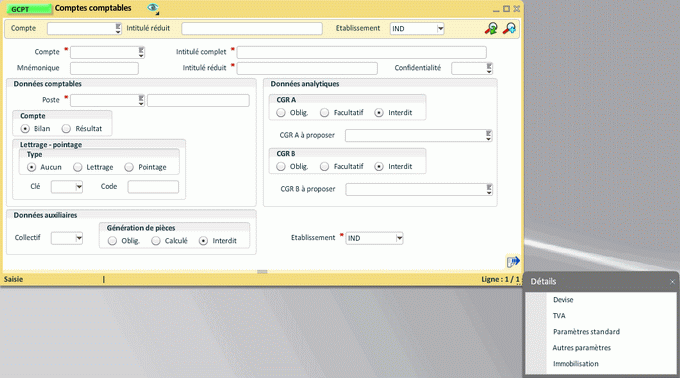Screen dimensions: 680x378
Task: Expand the Clé dropdown
Action: pyautogui.click(x=79, y=187)
